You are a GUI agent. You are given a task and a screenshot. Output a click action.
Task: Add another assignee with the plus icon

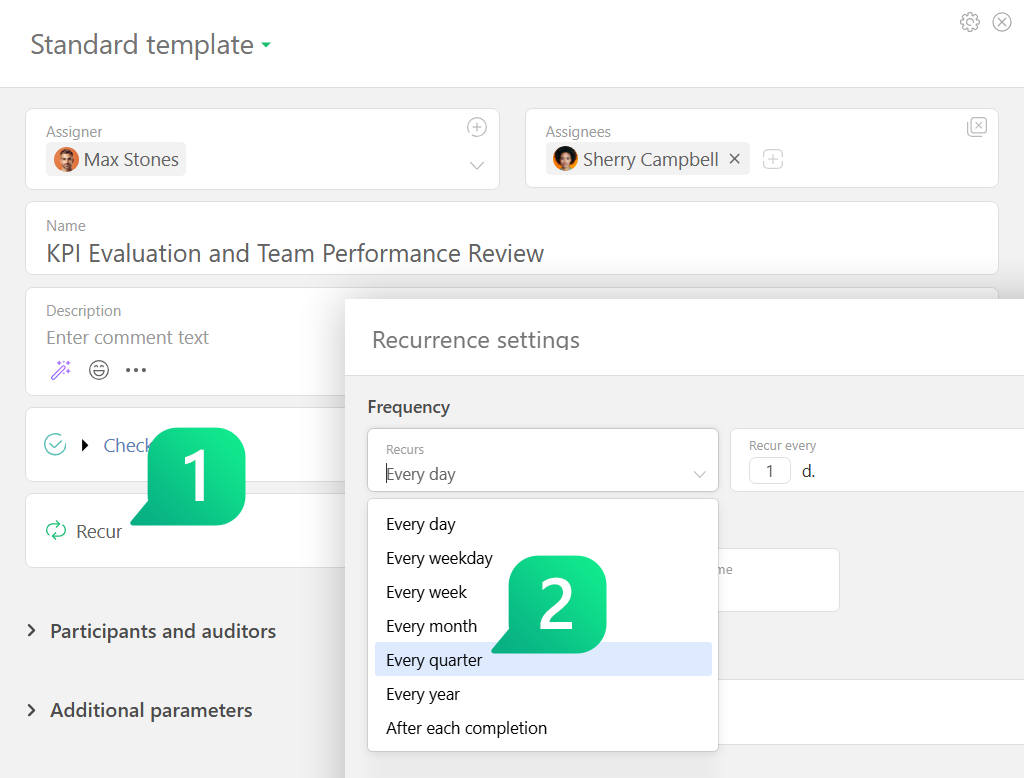(773, 159)
